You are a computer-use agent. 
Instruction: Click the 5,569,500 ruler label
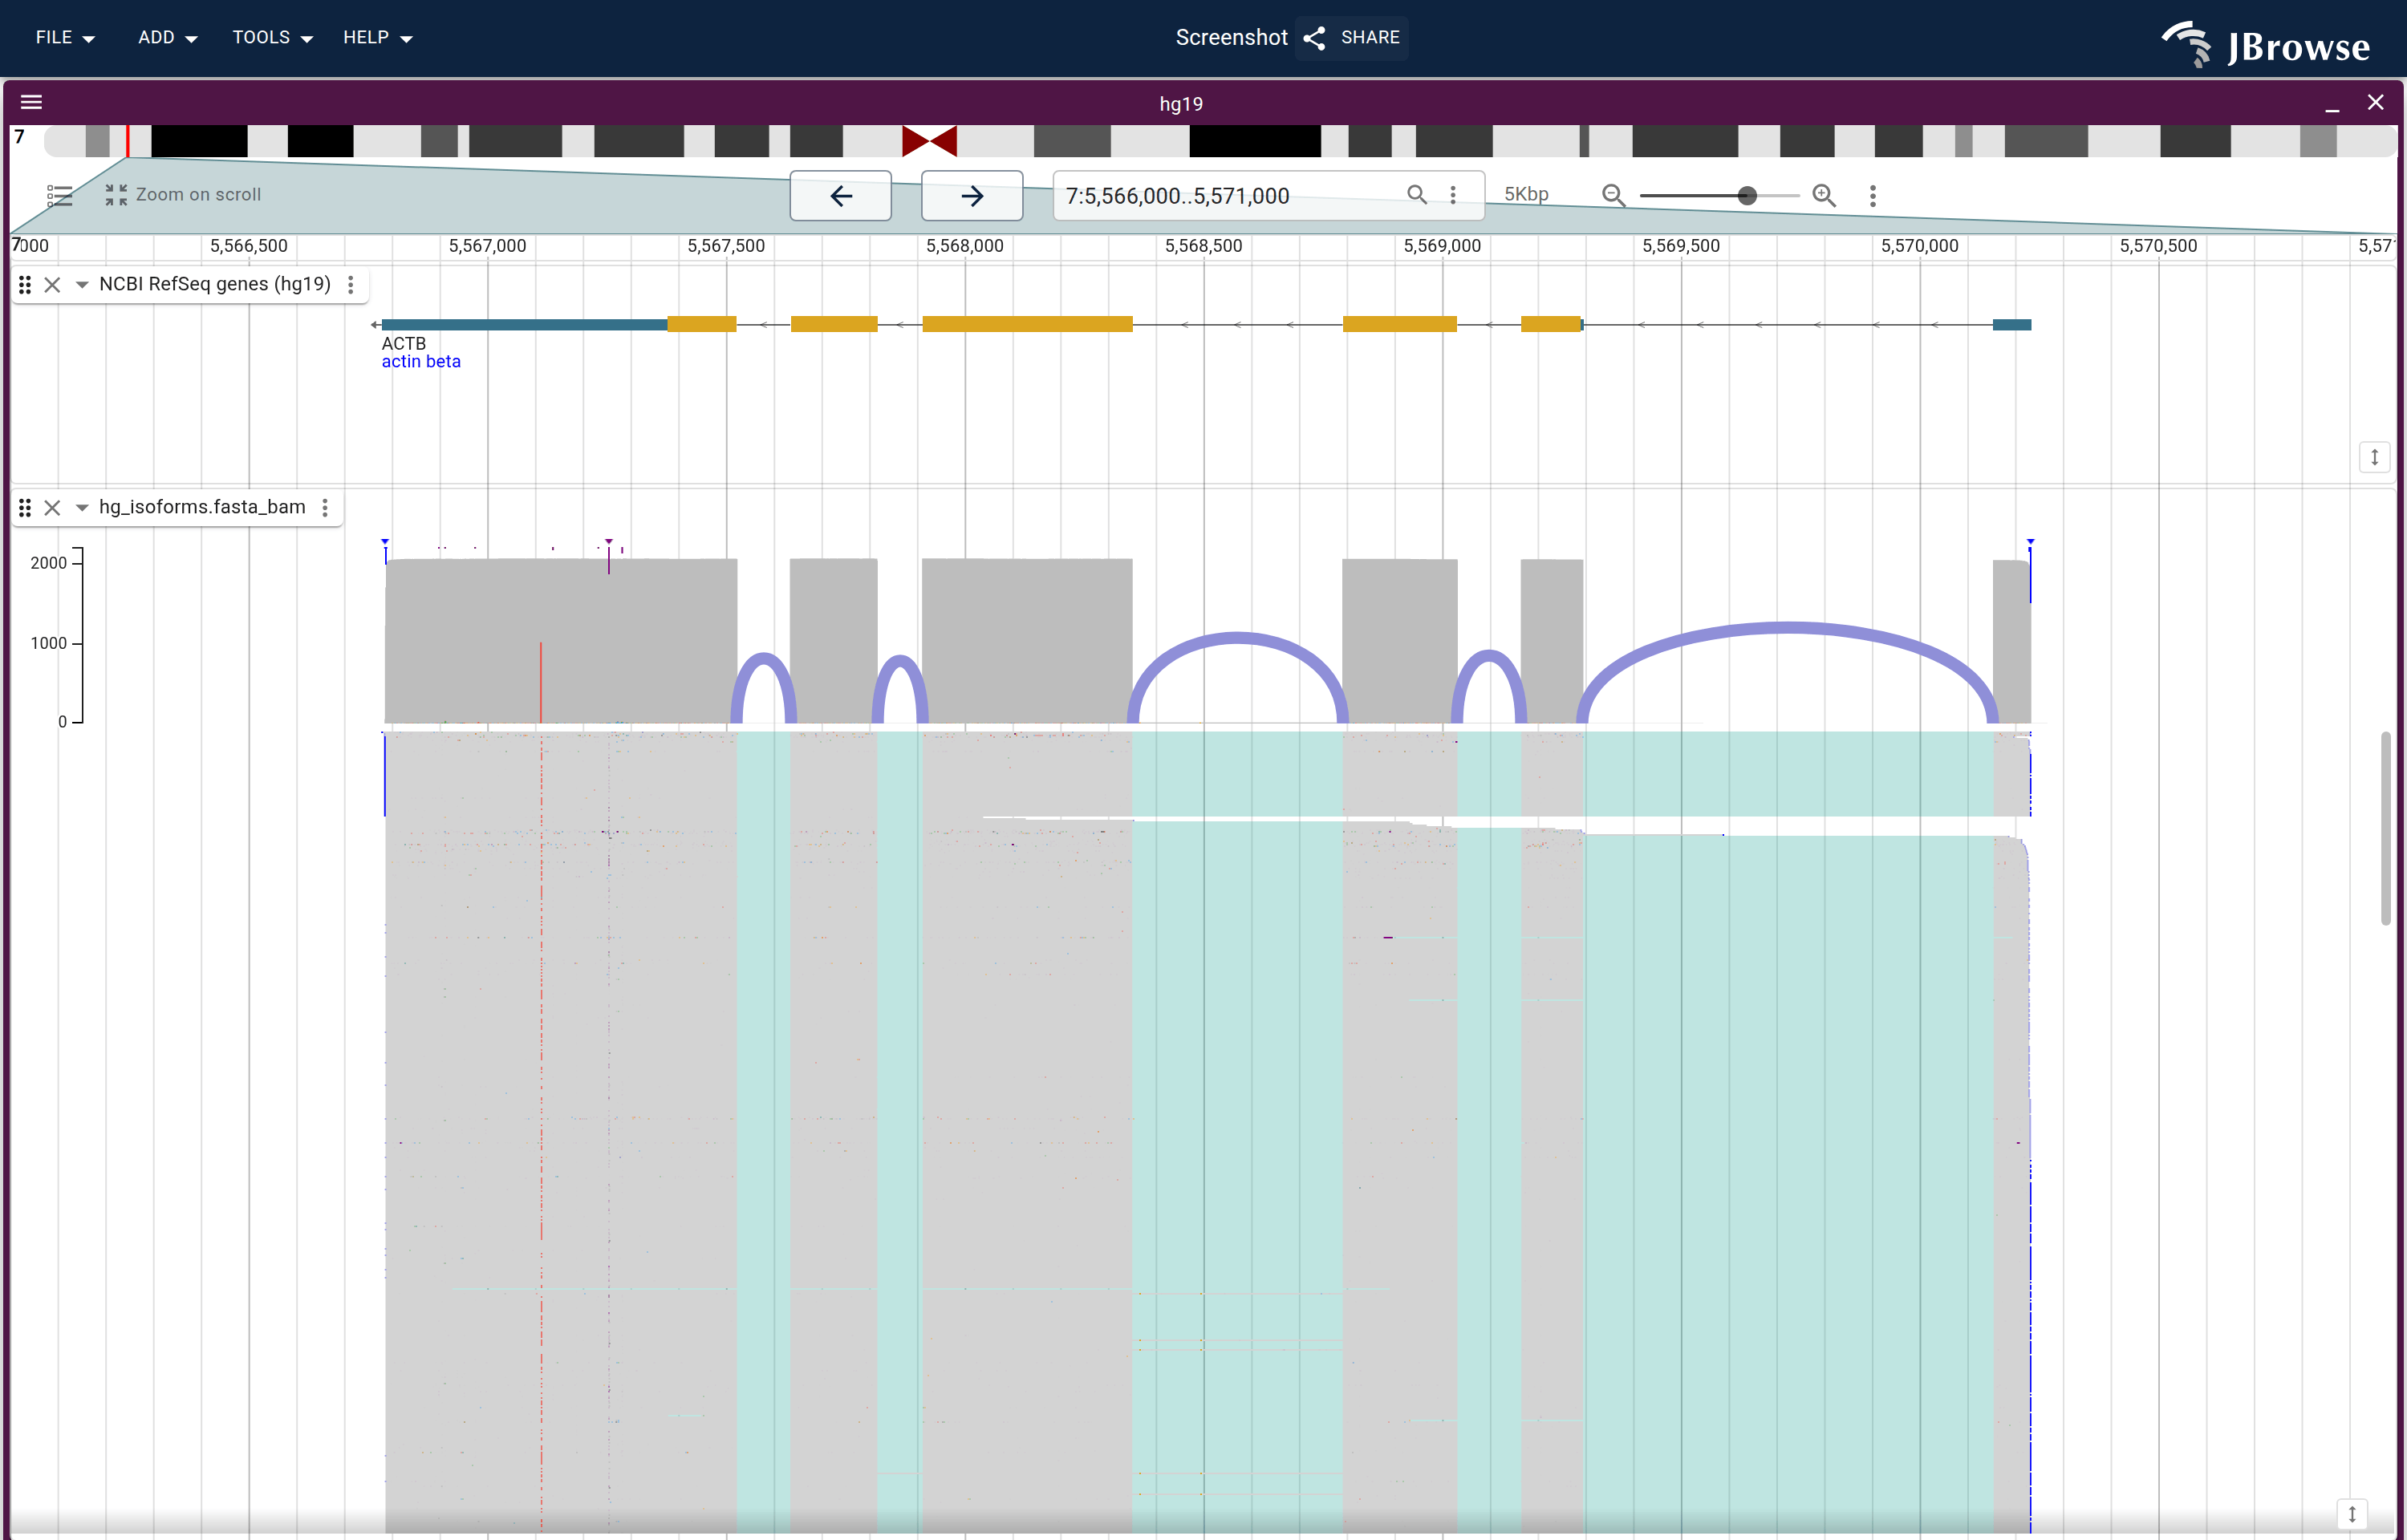[1681, 246]
